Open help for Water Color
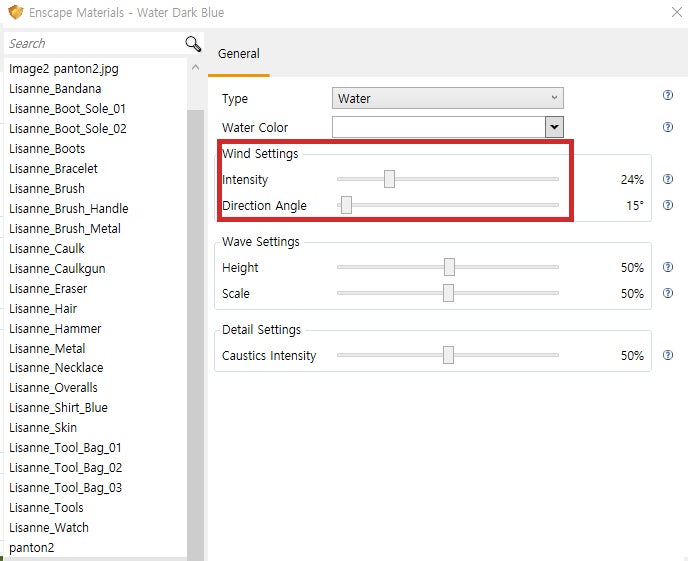Viewport: 688px width, 561px height. point(667,127)
